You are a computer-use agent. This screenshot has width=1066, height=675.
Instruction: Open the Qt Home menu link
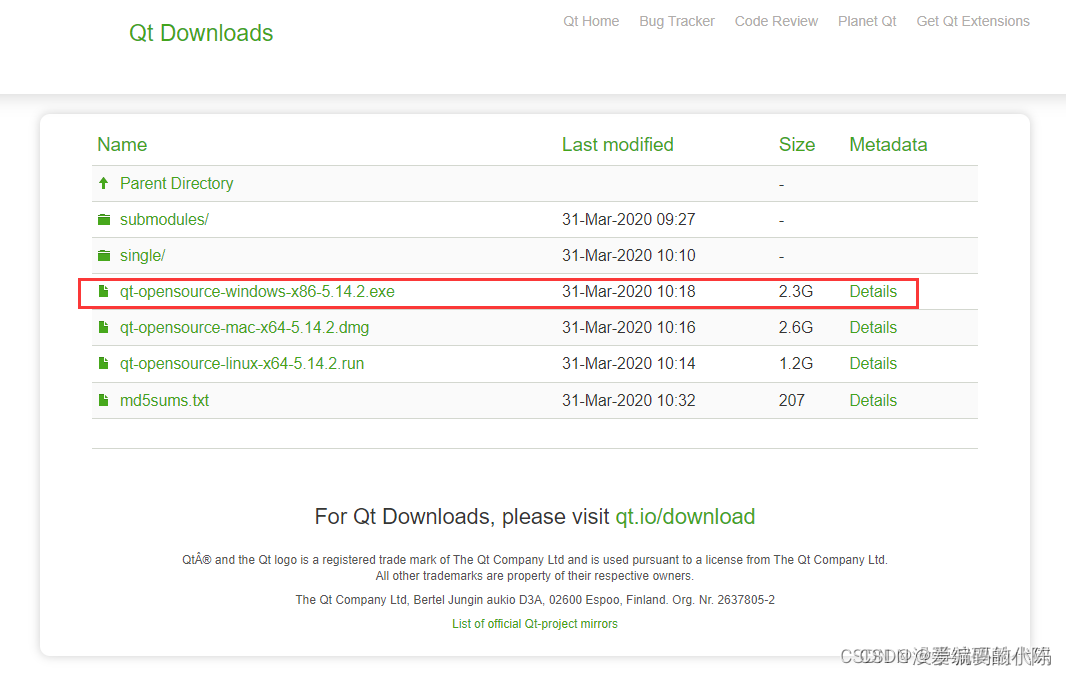click(591, 21)
